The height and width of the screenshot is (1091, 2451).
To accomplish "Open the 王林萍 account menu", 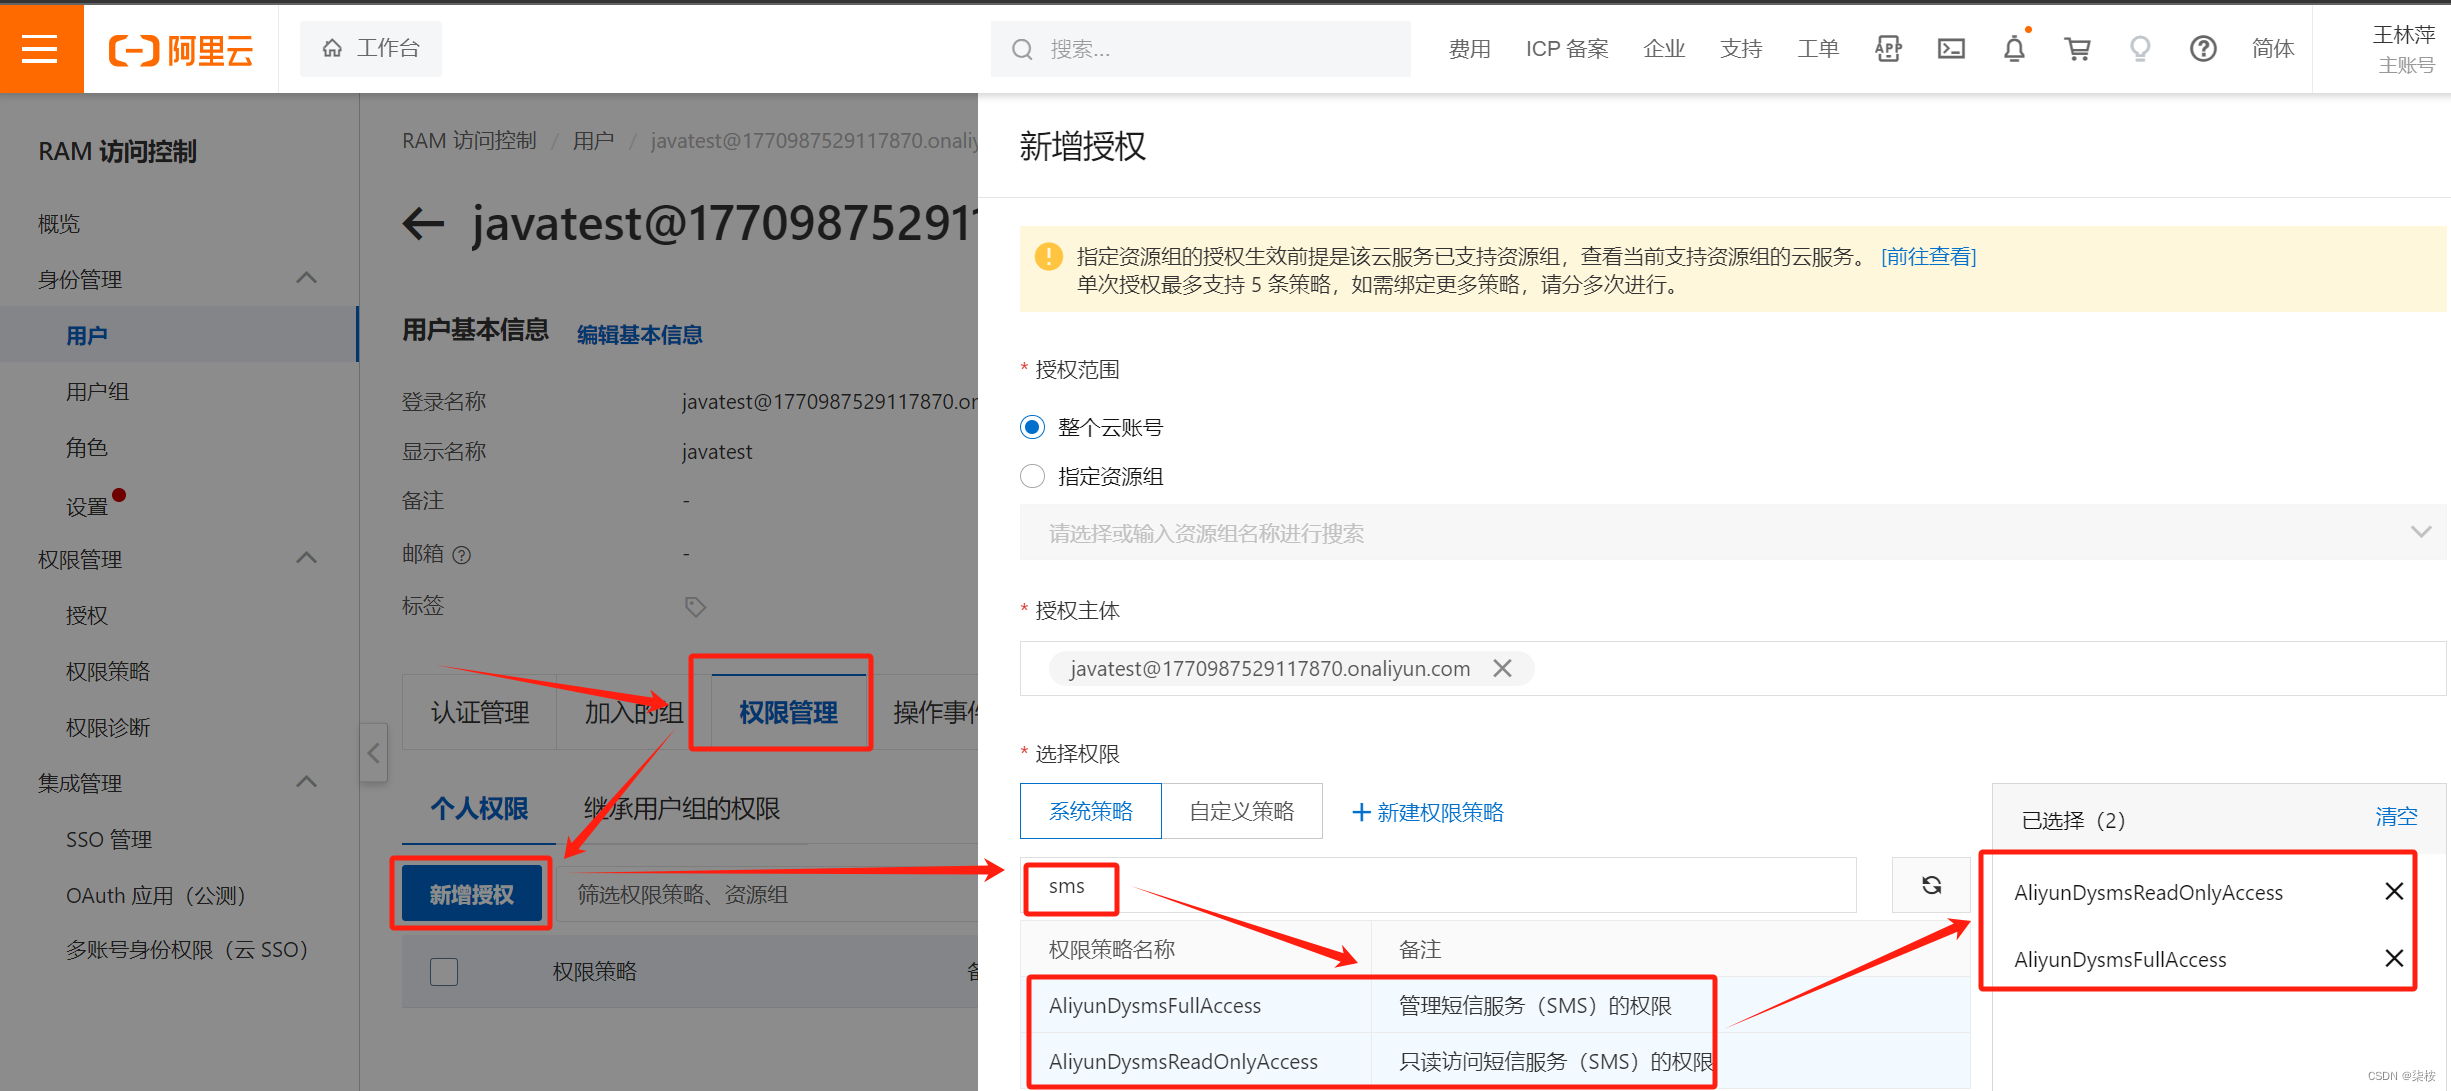I will [2403, 49].
